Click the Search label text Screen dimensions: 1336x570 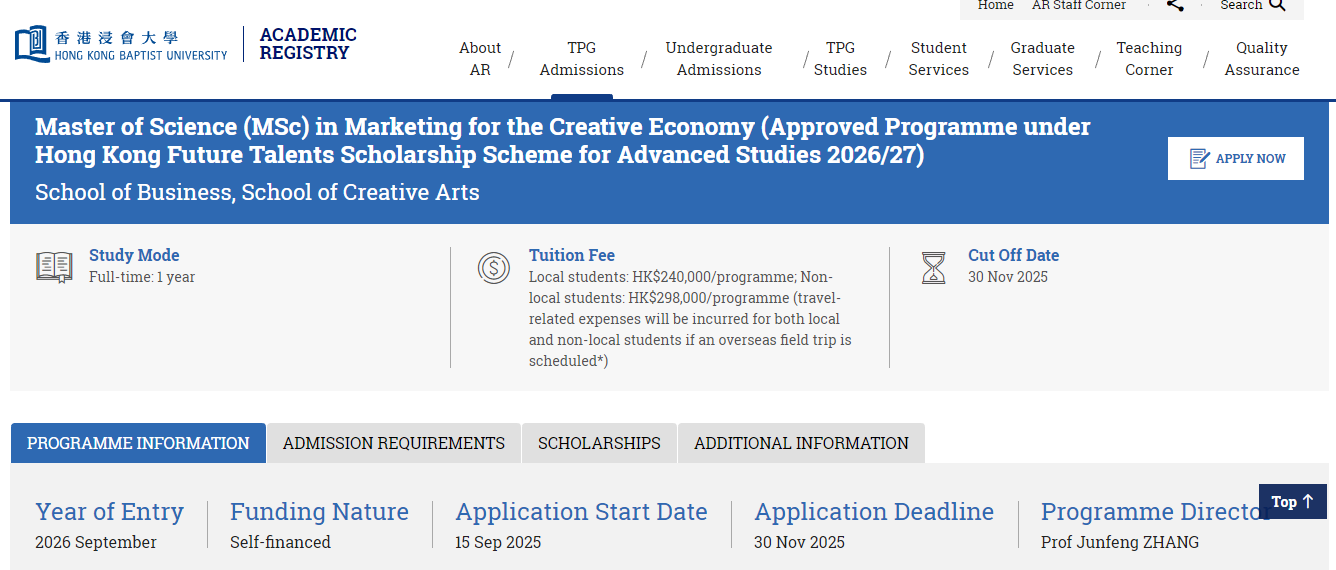click(x=1241, y=5)
